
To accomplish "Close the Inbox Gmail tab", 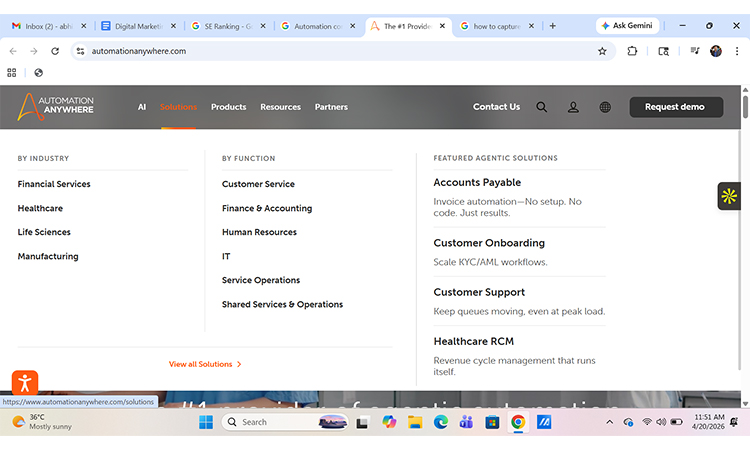I will click(x=84, y=26).
